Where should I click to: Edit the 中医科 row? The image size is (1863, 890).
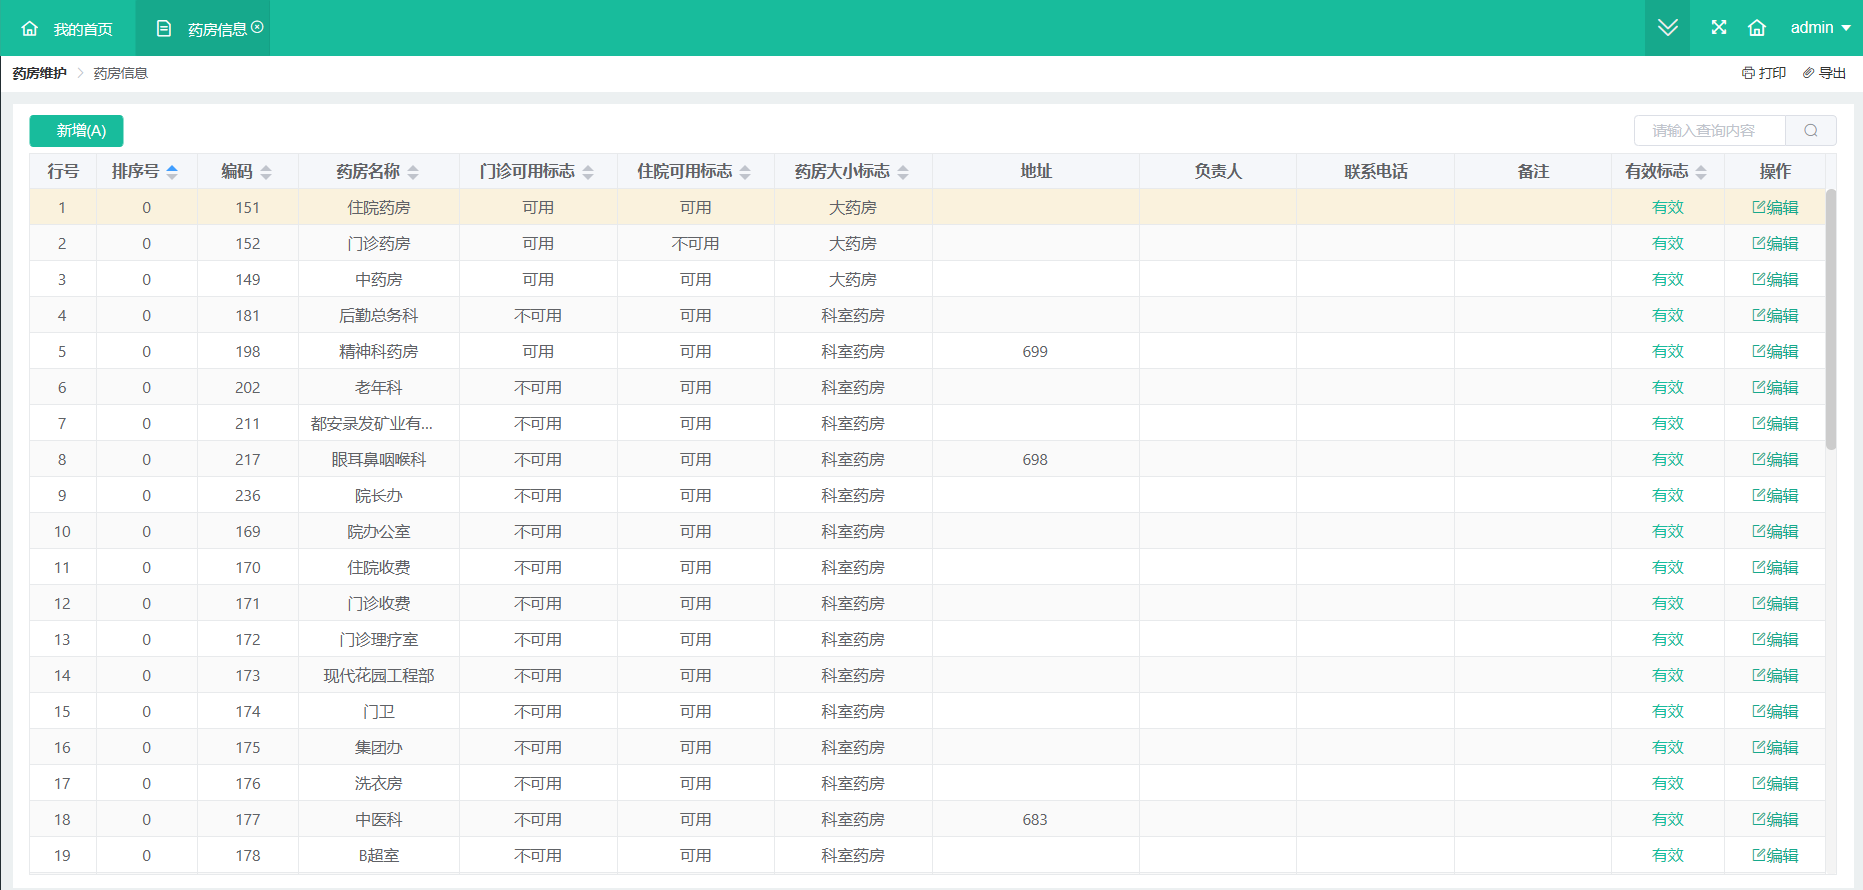click(x=1775, y=820)
